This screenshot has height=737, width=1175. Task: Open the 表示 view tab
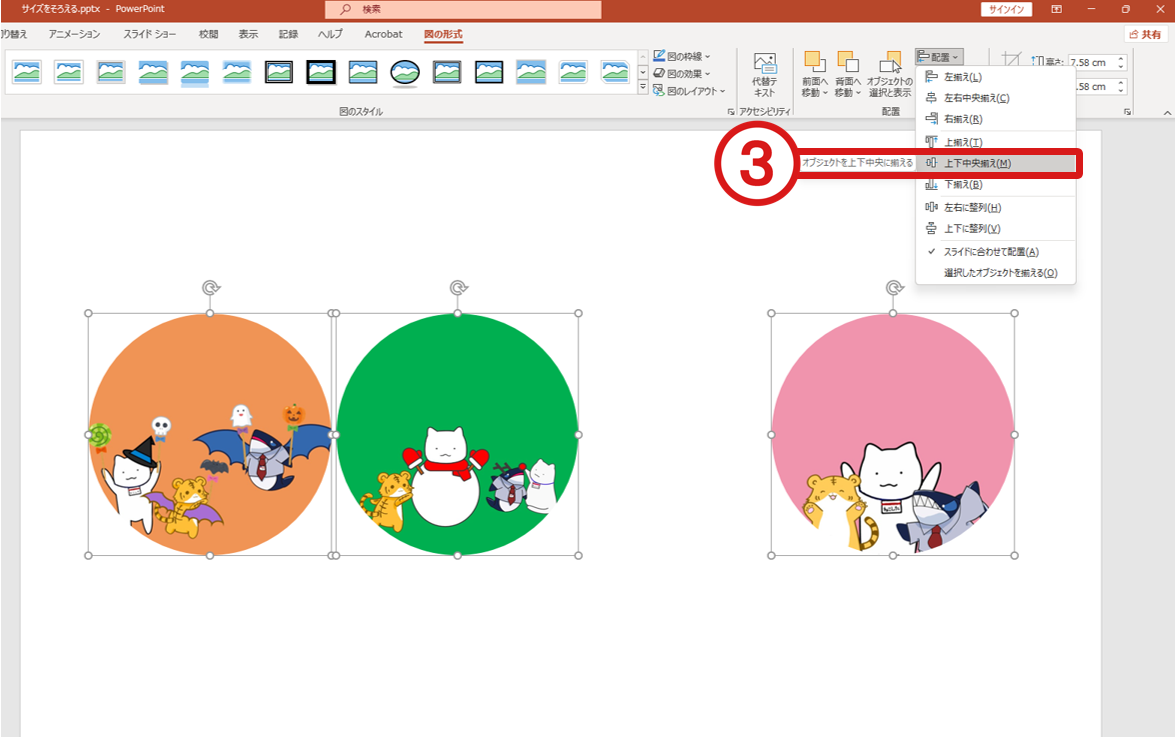248,34
